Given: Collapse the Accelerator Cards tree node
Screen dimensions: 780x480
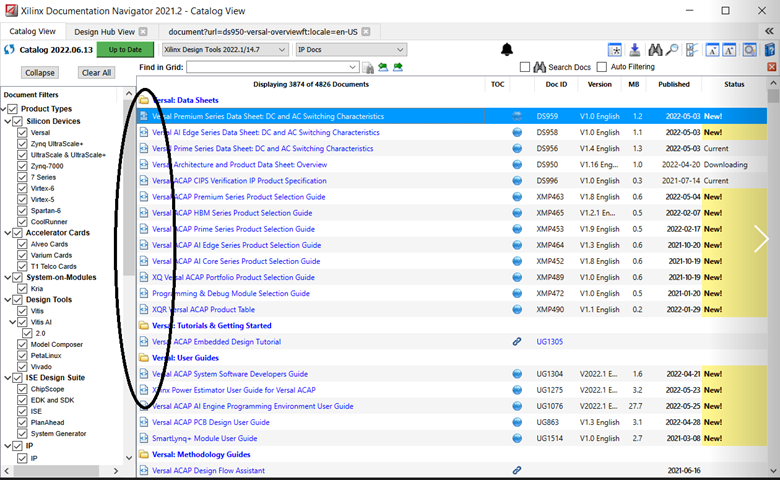Looking at the screenshot, I should point(6,232).
